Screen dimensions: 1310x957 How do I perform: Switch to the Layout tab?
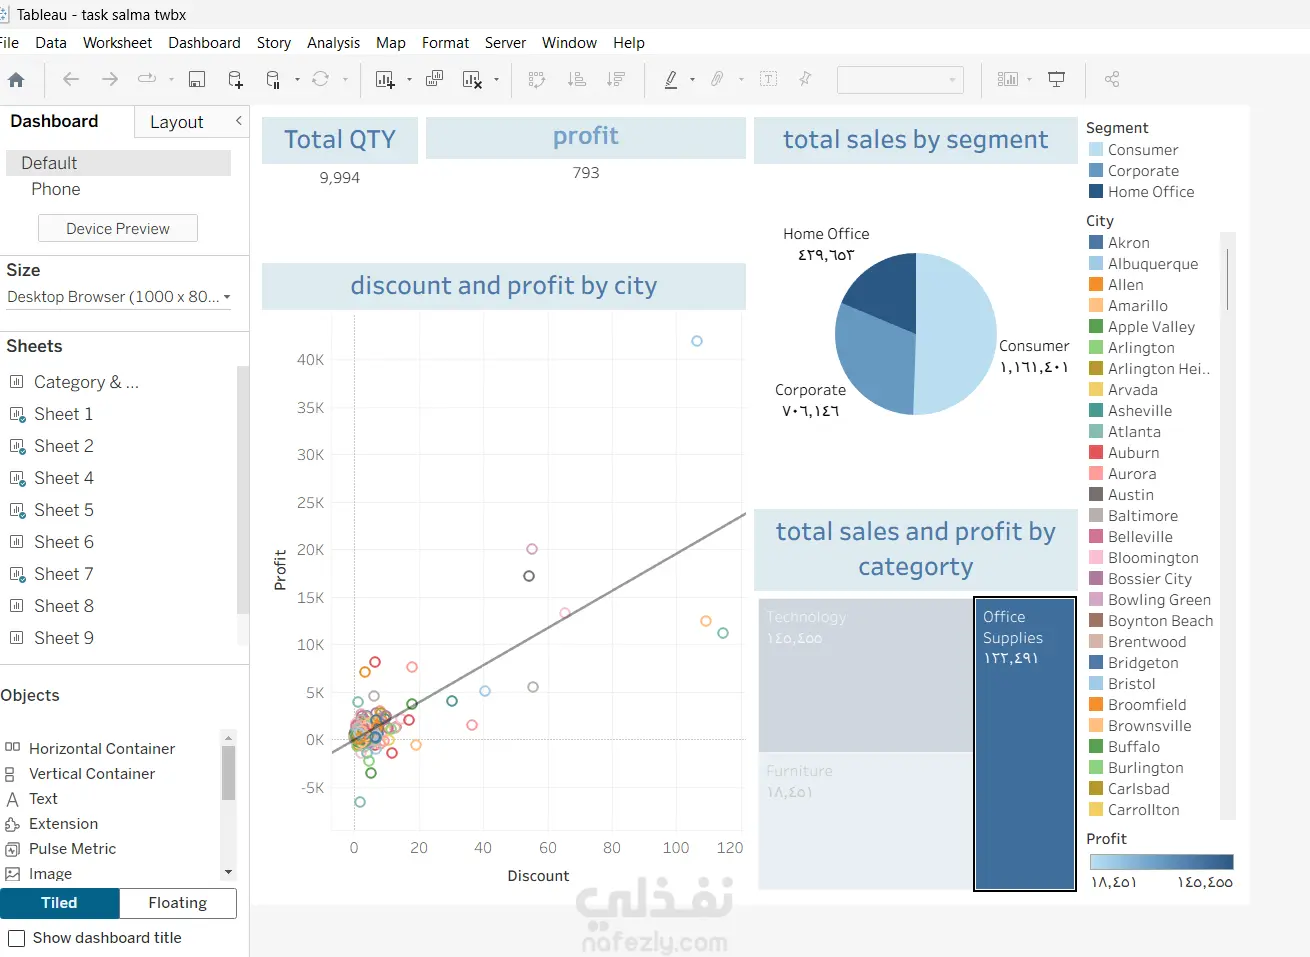tap(177, 122)
